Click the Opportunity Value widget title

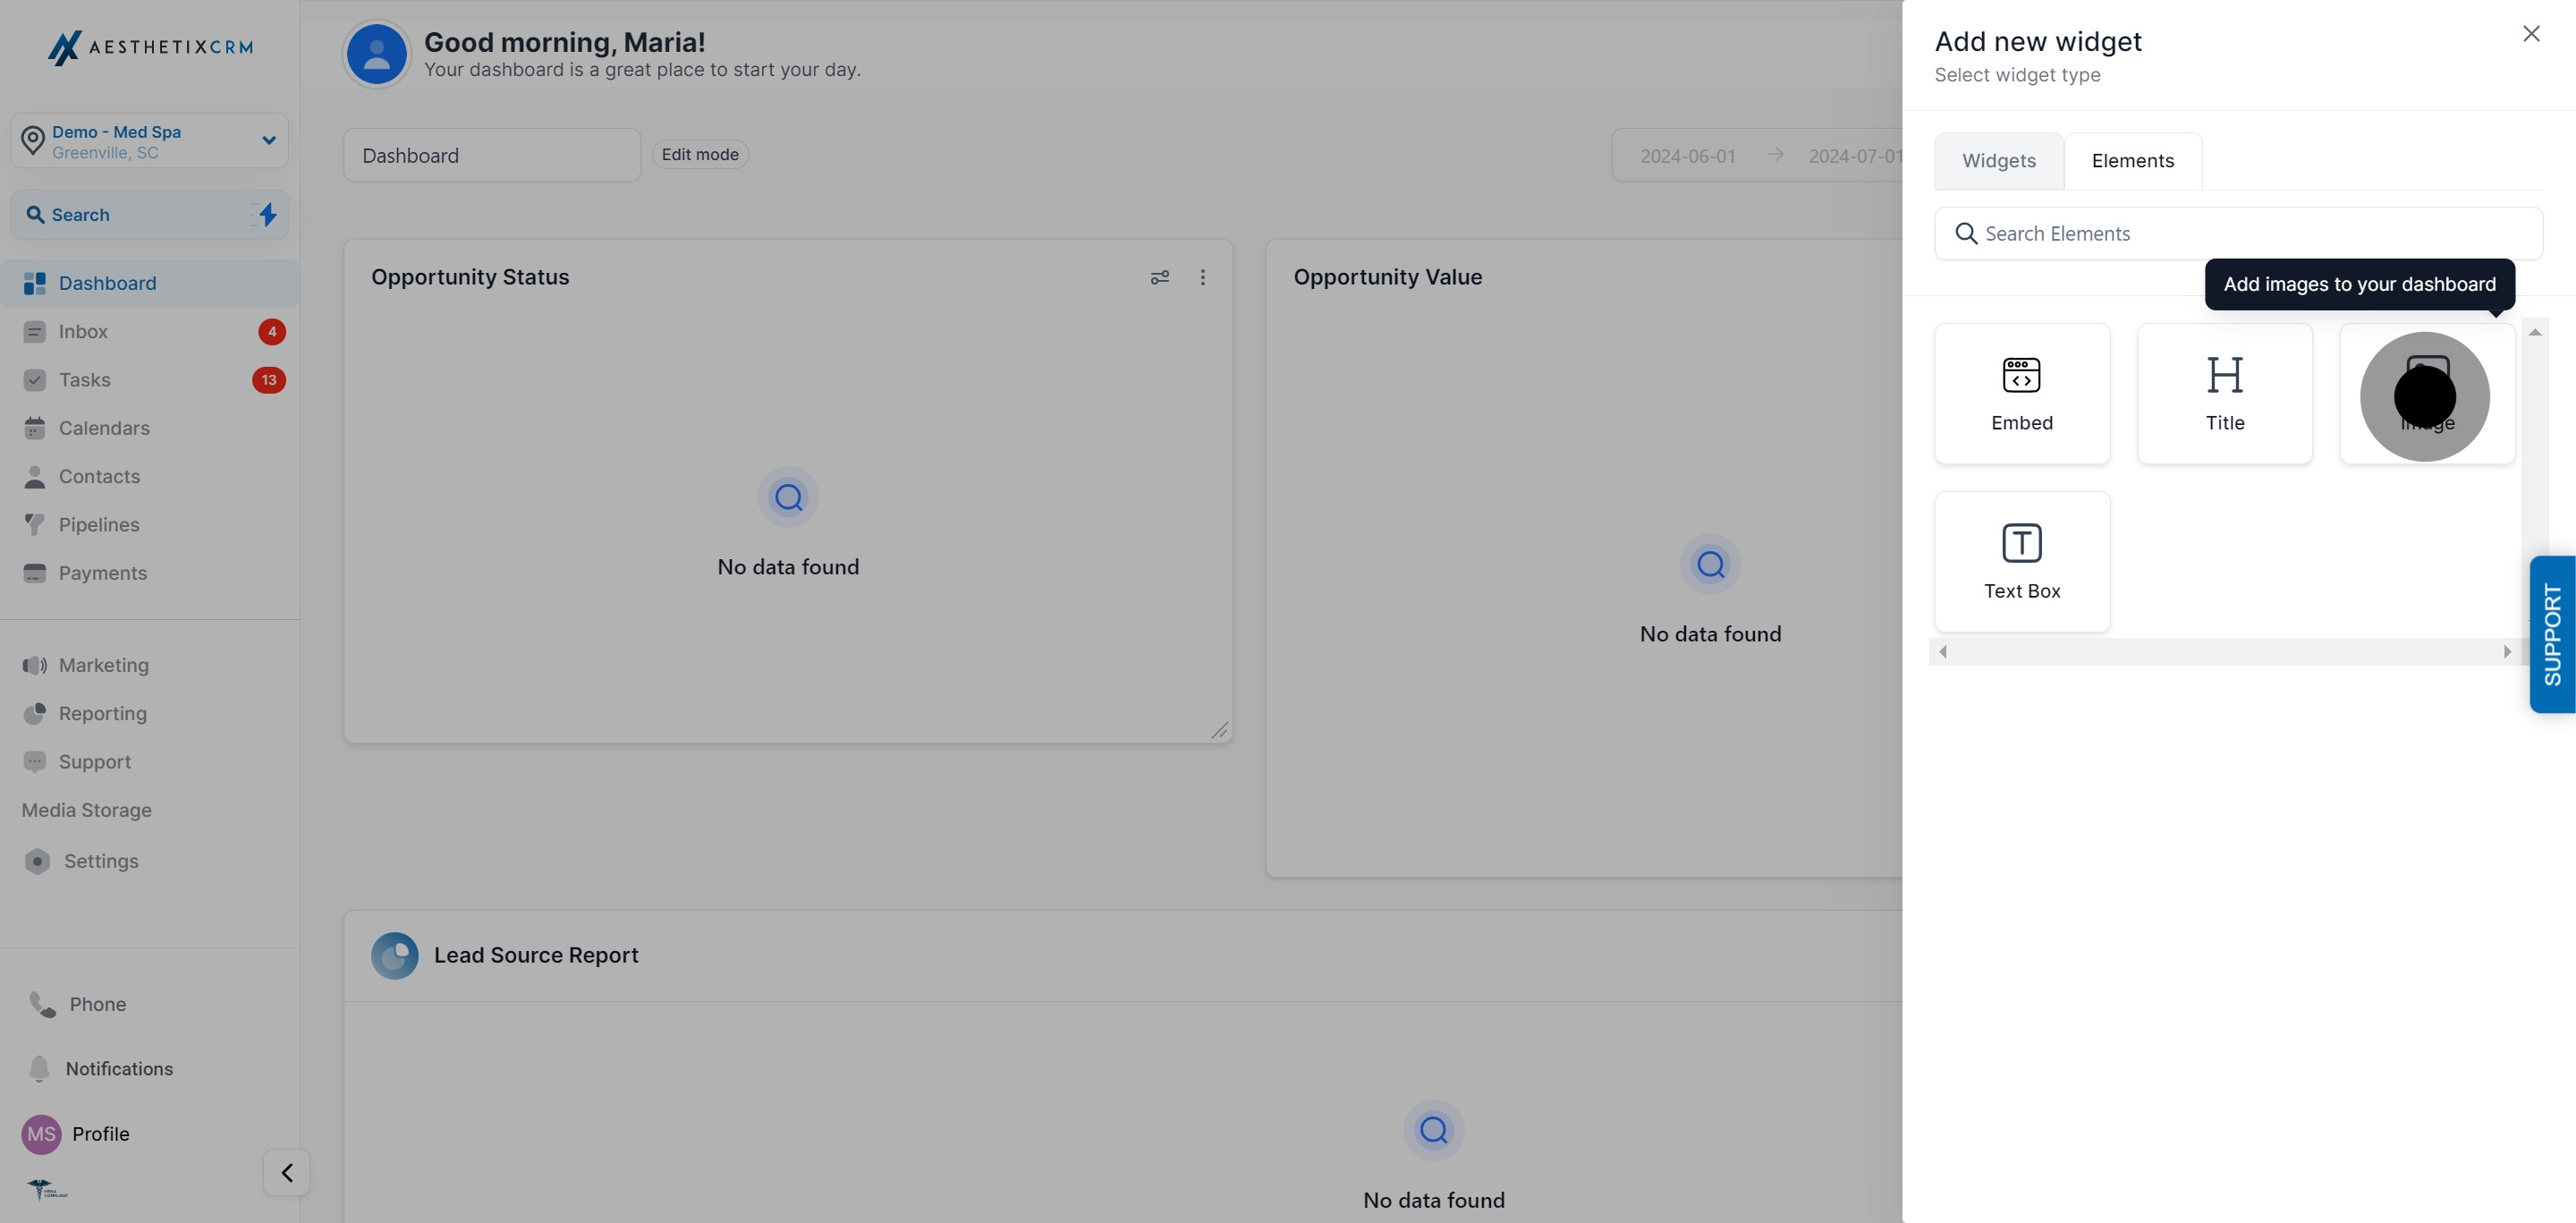1387,277
